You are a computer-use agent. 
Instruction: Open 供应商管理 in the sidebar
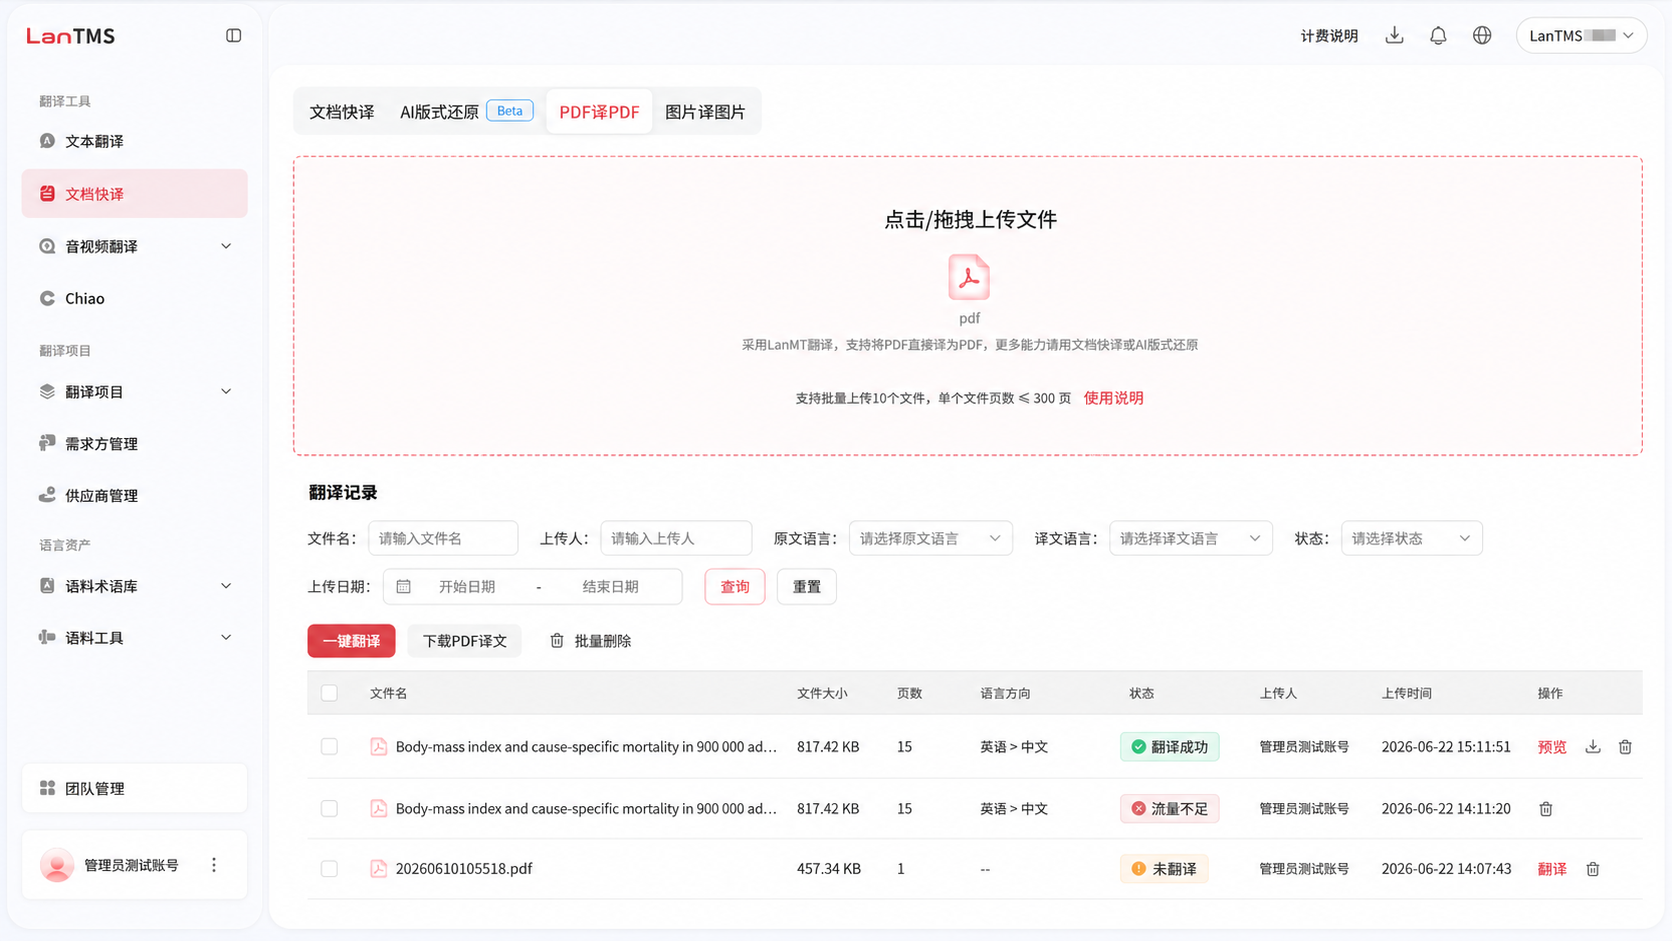134,495
